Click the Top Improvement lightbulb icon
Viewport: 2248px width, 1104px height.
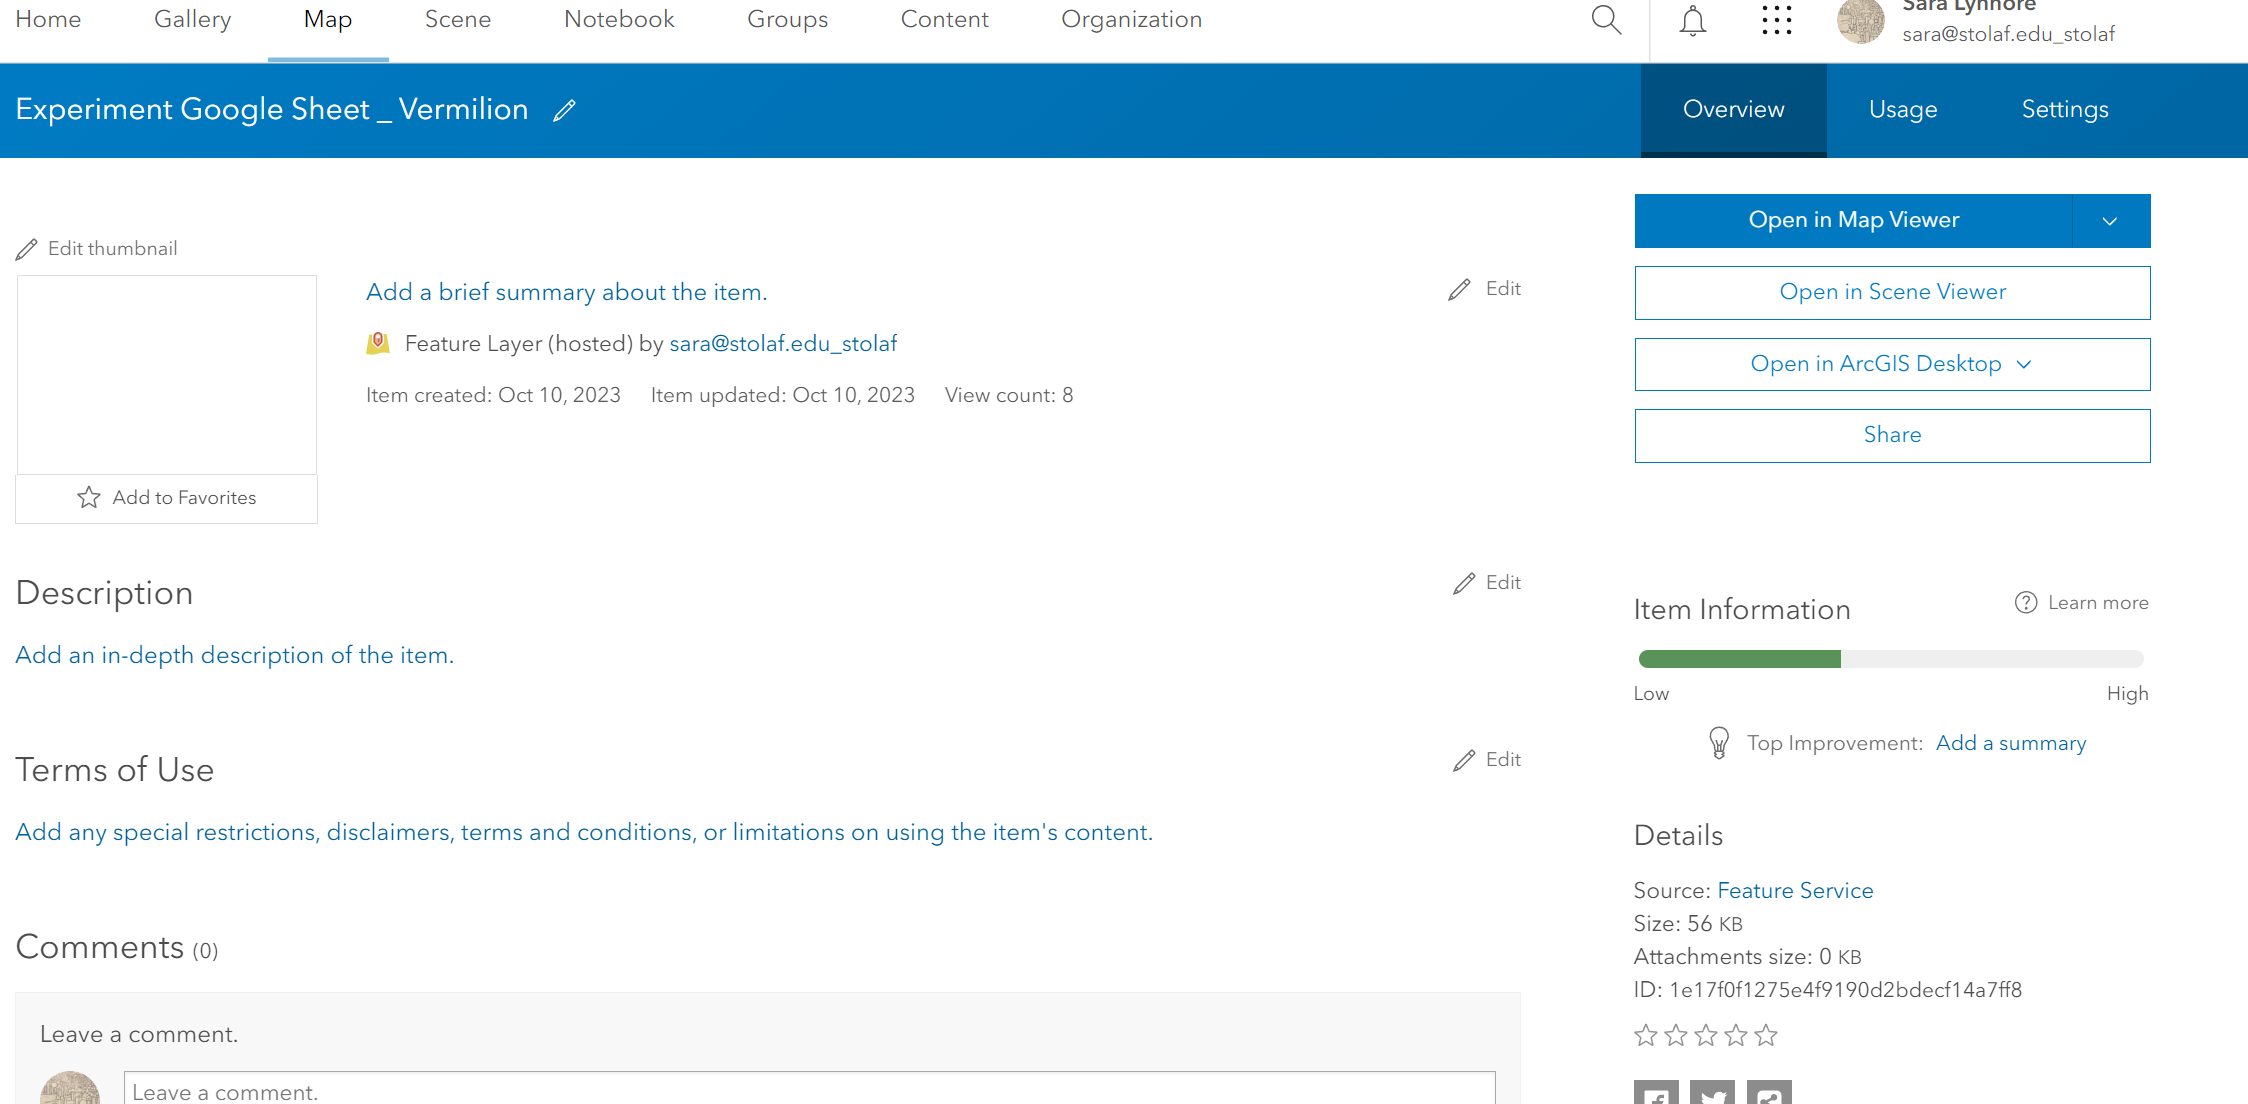click(1719, 743)
